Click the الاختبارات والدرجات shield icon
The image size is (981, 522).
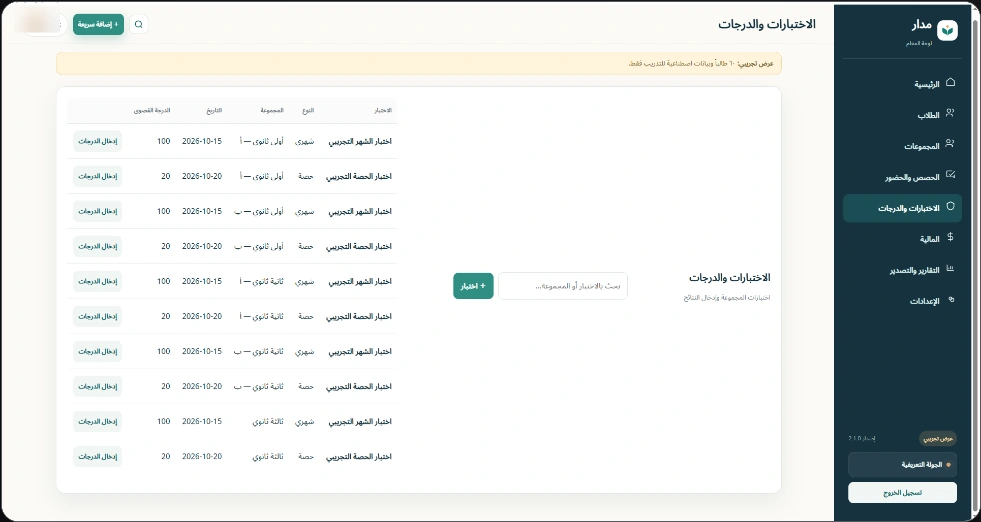click(x=950, y=207)
